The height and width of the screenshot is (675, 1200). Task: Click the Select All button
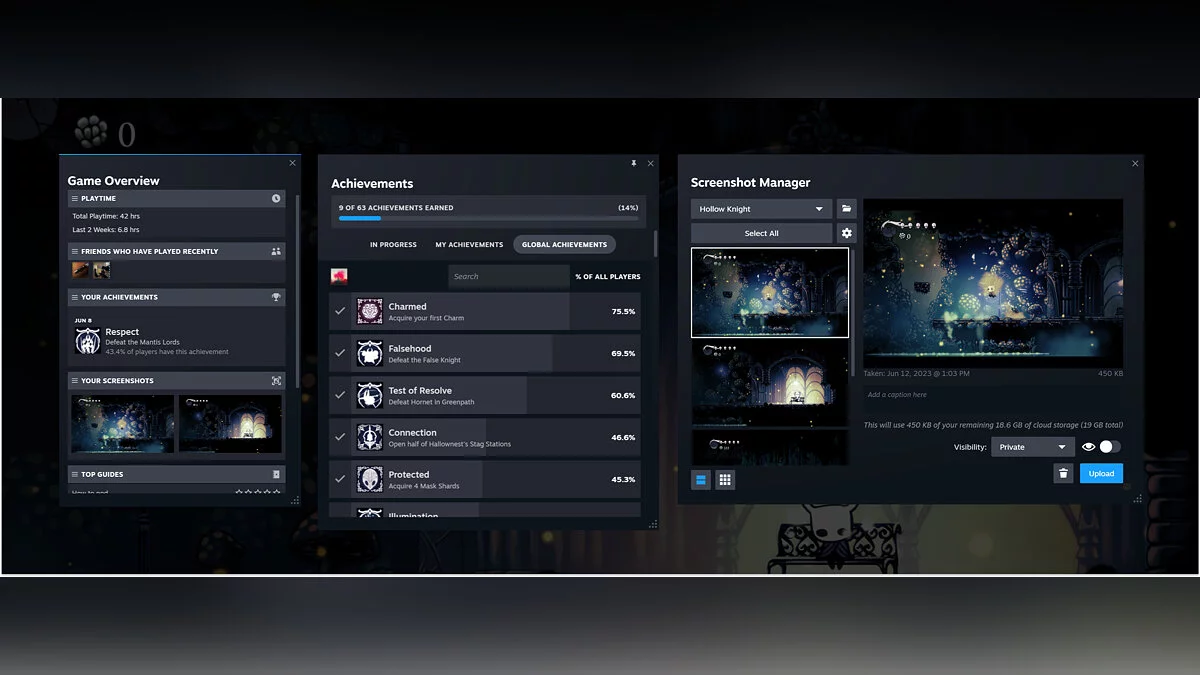(761, 233)
